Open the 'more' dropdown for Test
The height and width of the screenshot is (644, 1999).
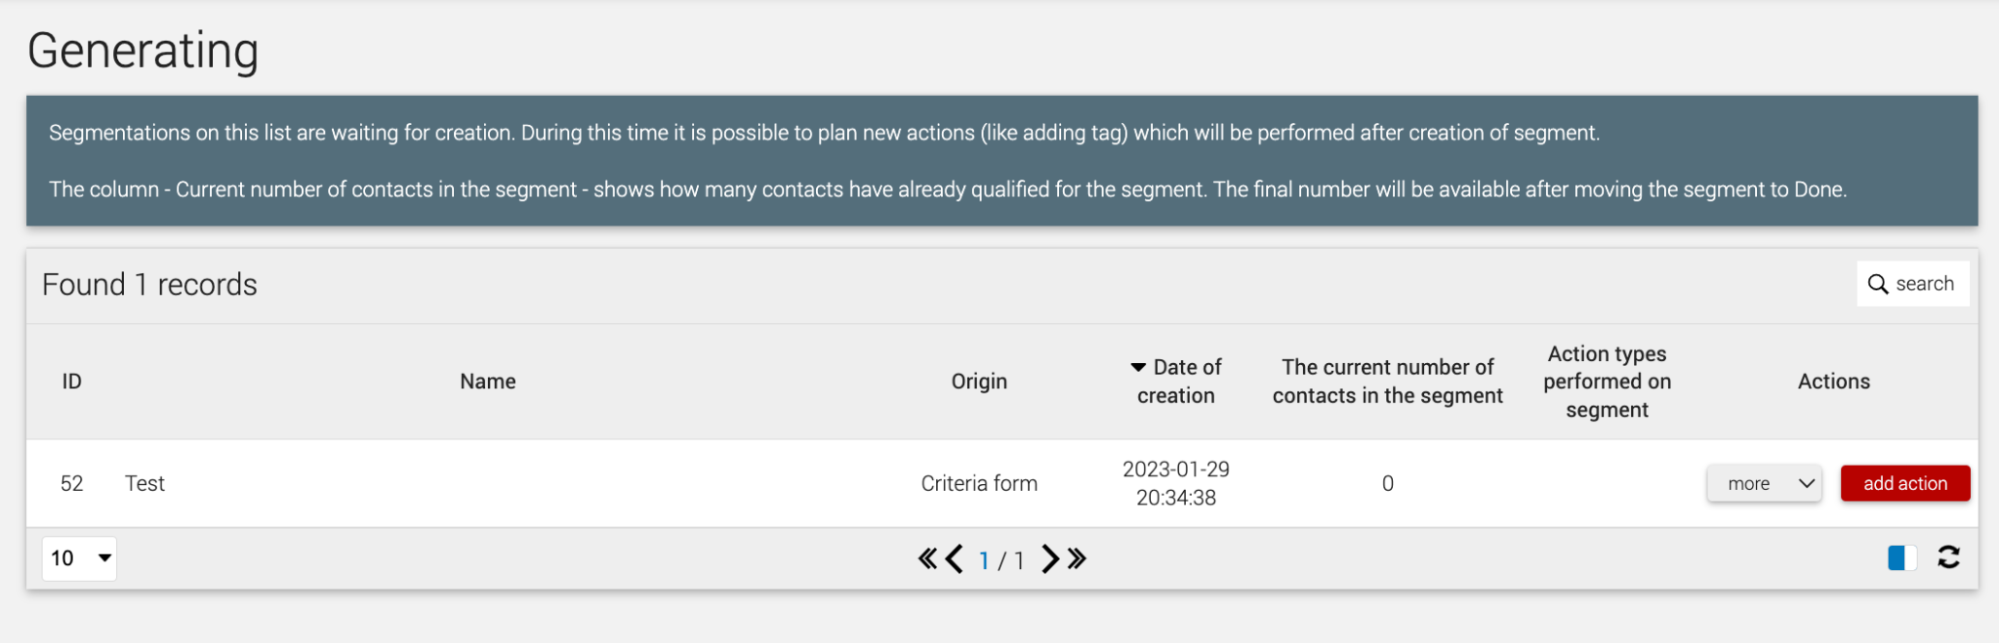[x=1764, y=484]
